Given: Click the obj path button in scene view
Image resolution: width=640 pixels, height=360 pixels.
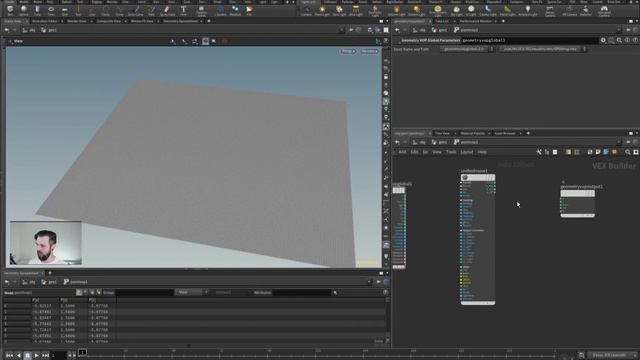Looking at the screenshot, I should [29, 30].
